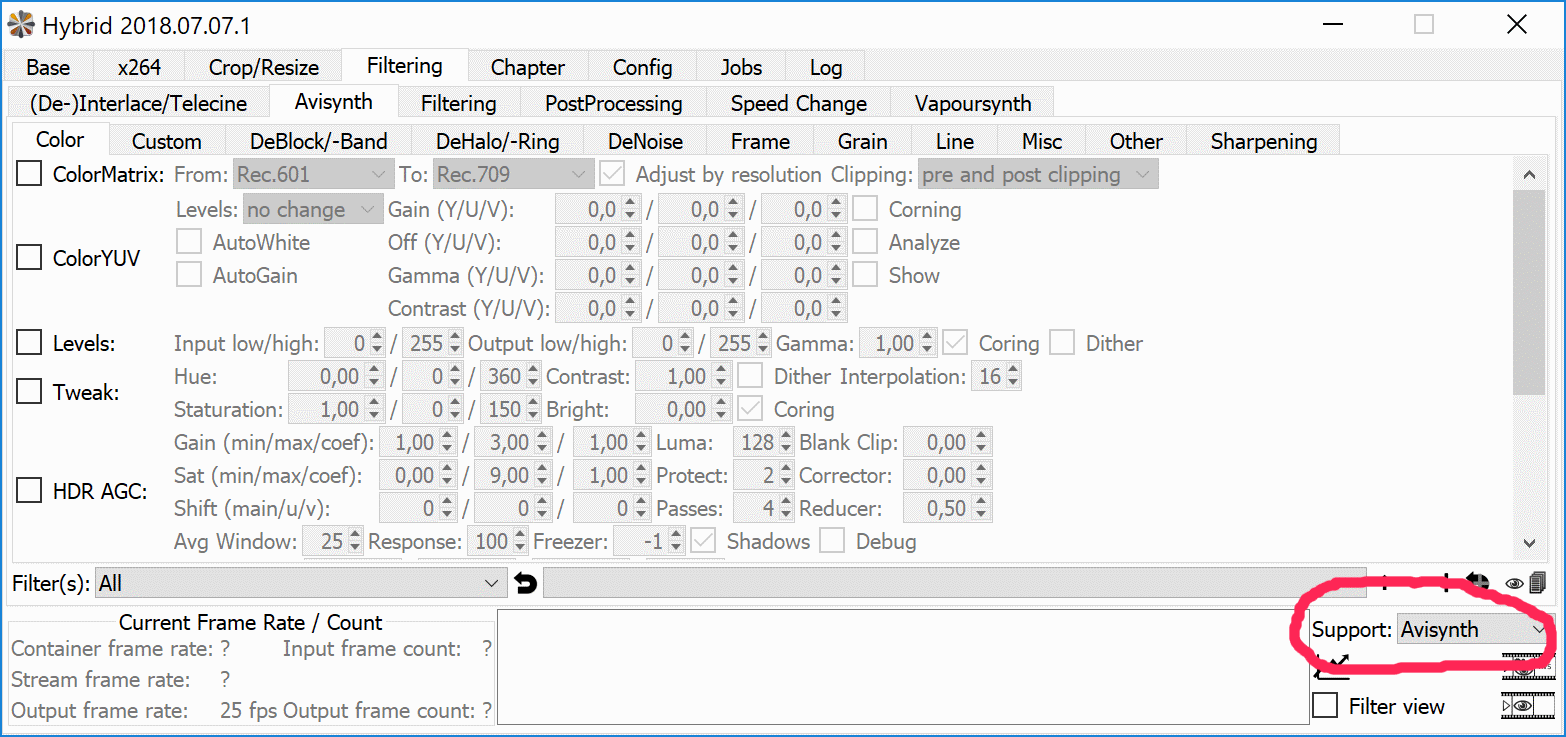Tick the Levels filter checkbox
The image size is (1566, 737).
coord(30,343)
